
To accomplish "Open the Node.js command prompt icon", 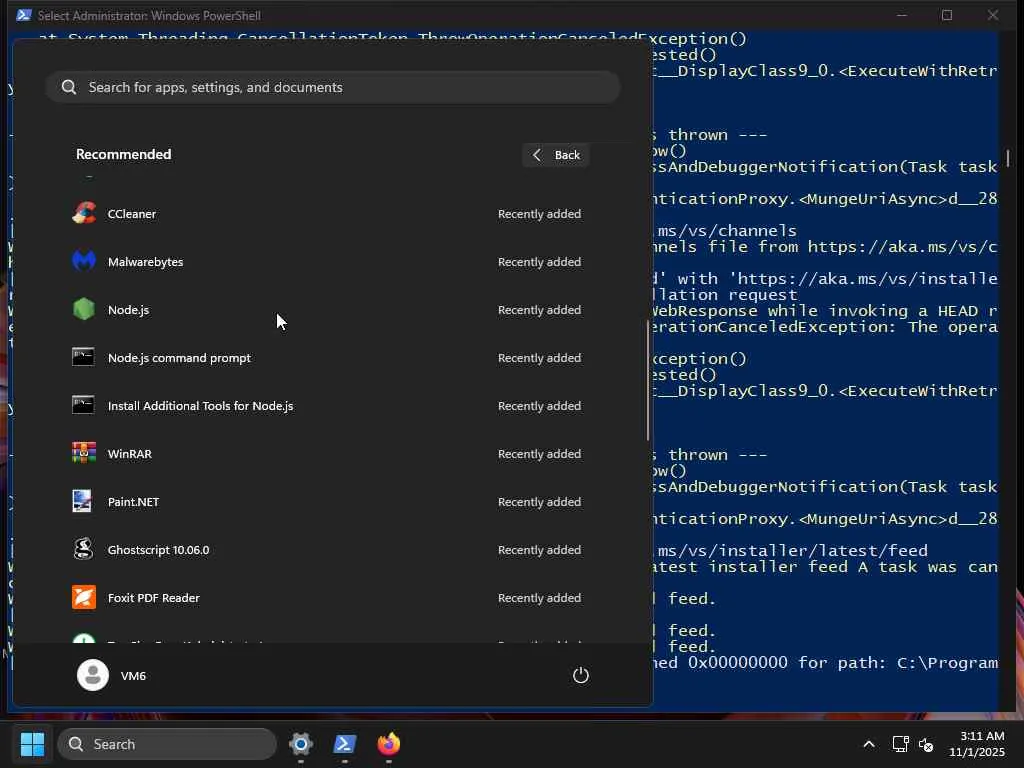I will pos(83,357).
